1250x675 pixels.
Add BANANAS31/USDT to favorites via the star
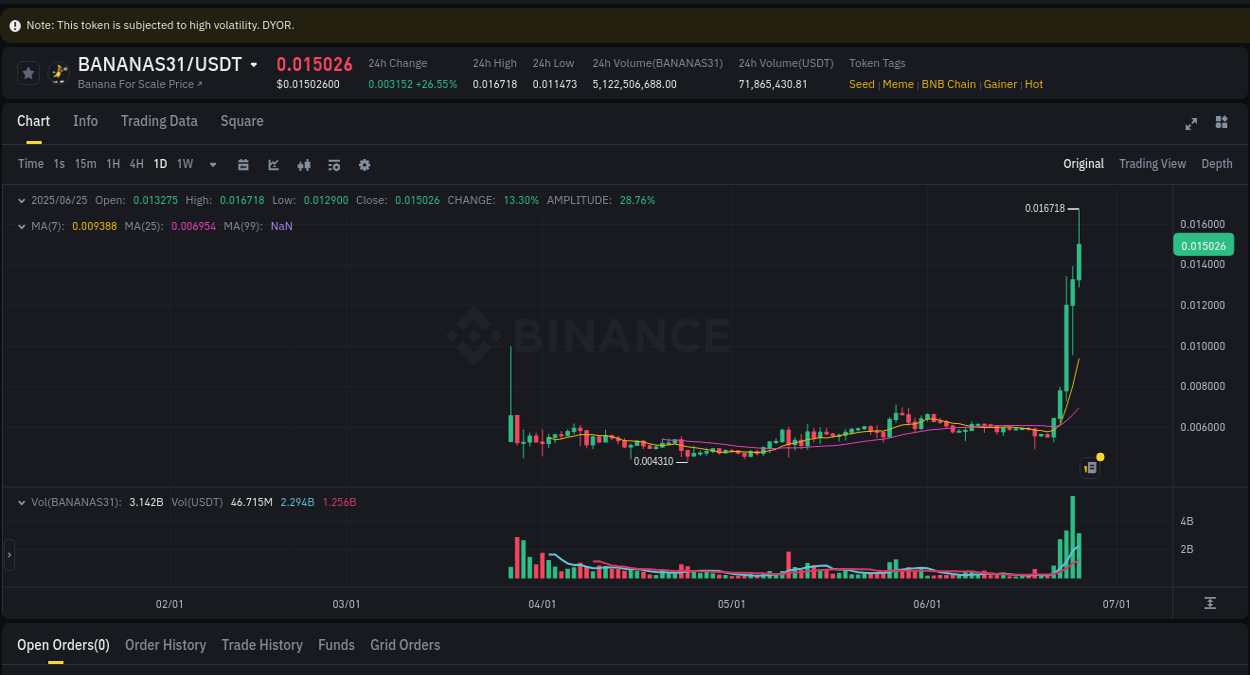27,72
